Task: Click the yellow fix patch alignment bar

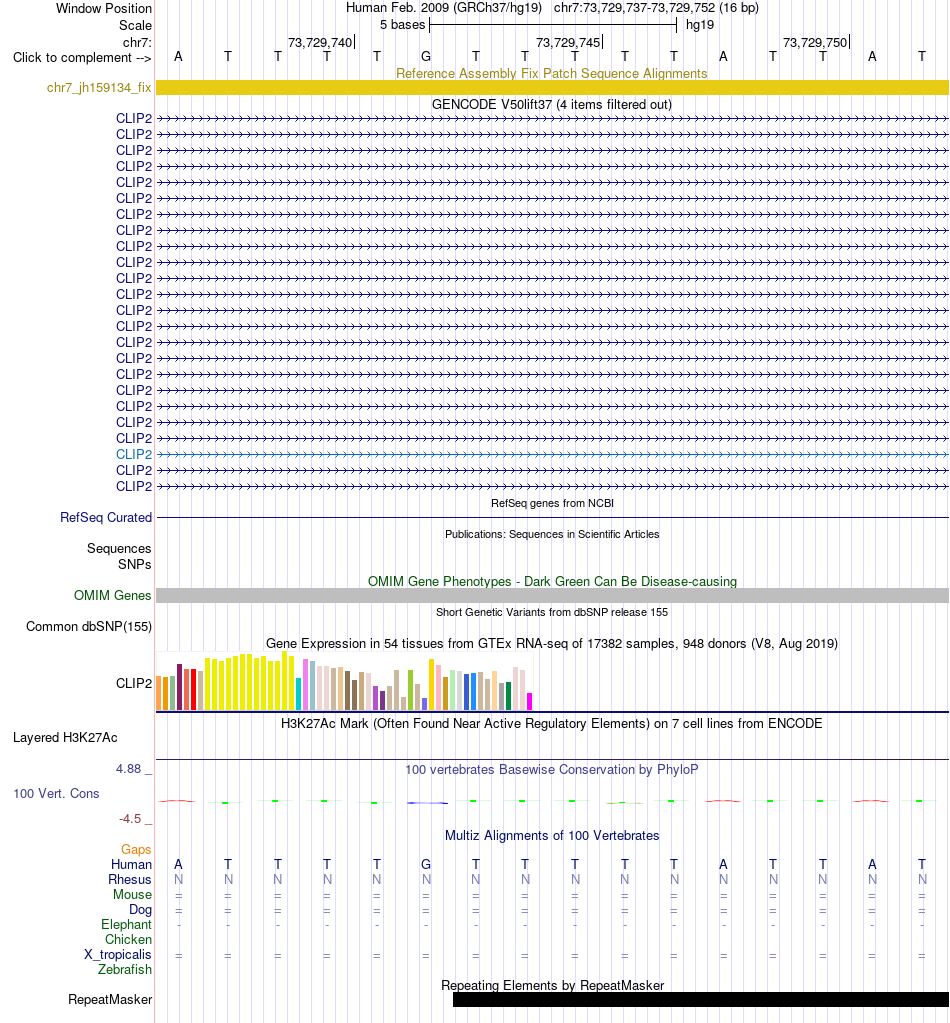Action: 552,87
